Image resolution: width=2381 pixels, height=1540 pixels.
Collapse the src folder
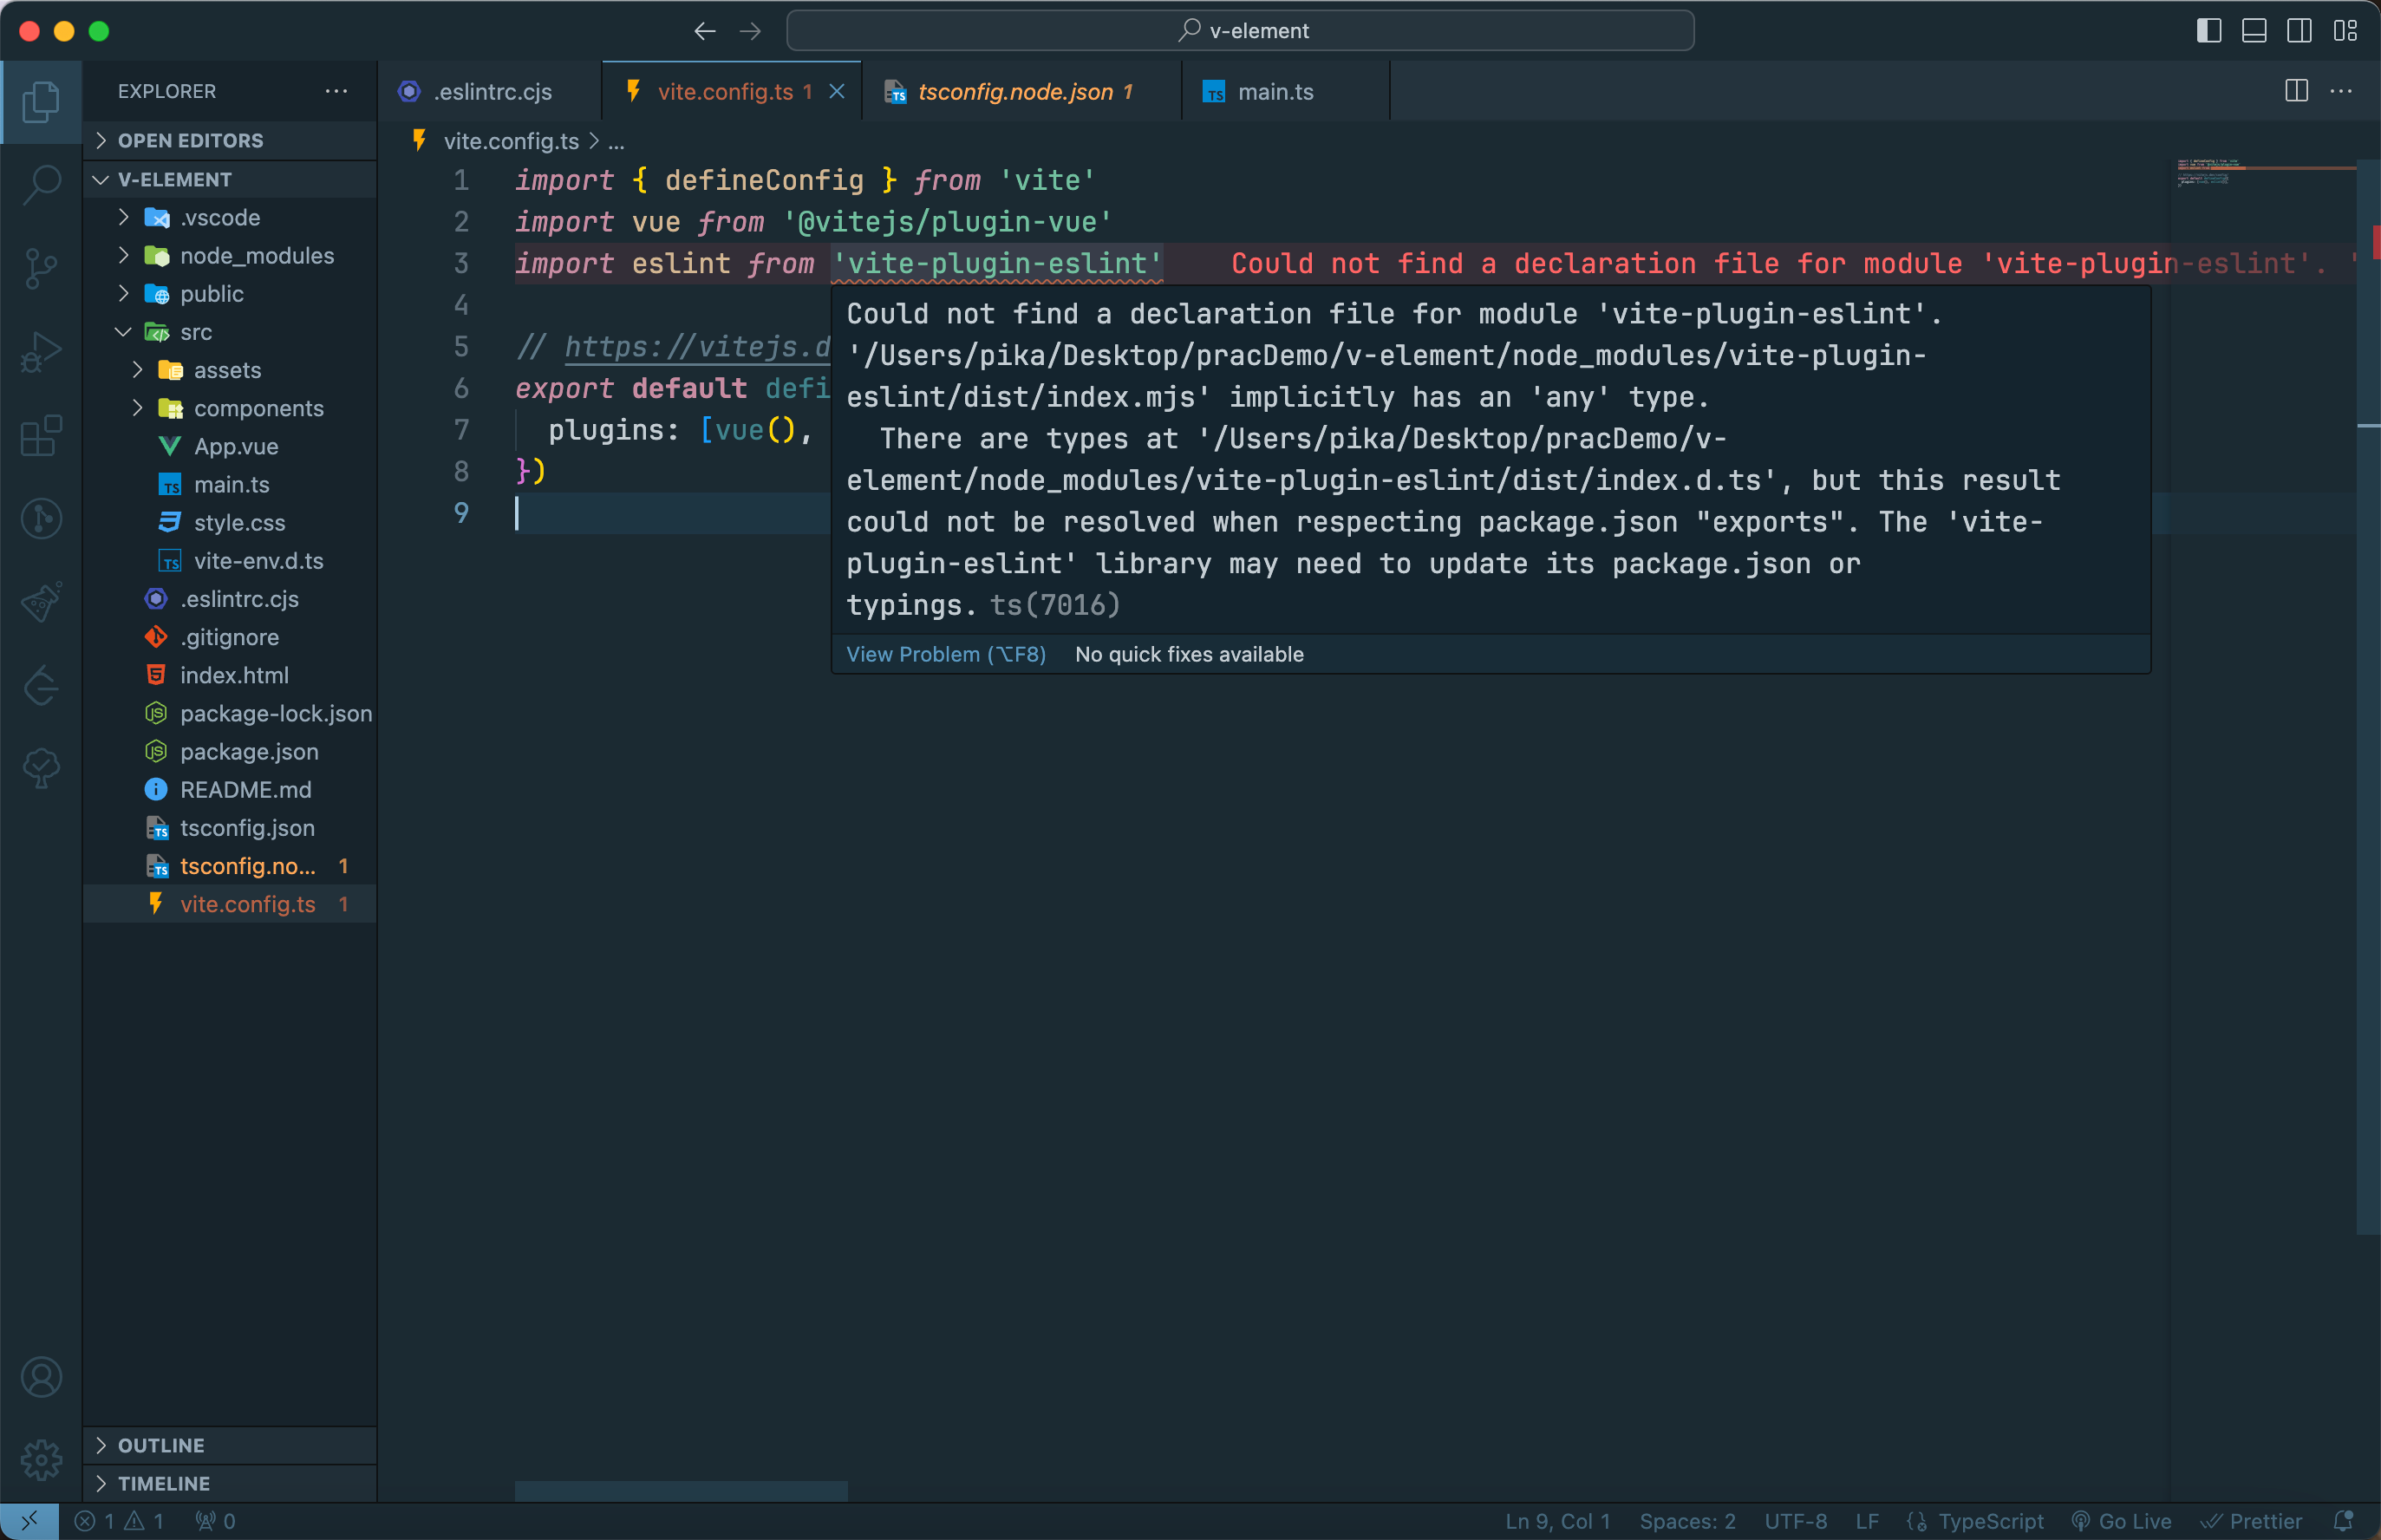230,332
